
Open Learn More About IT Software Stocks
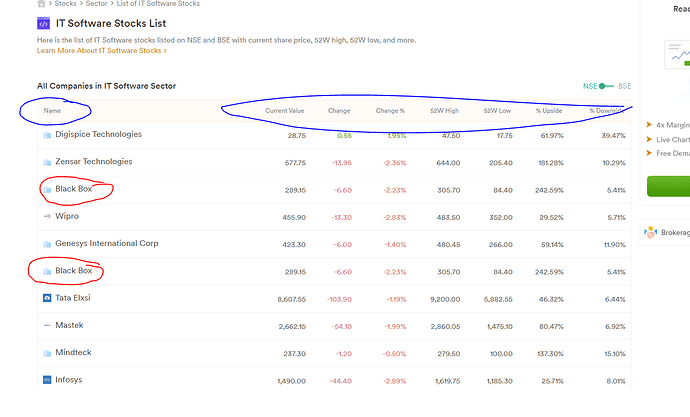(x=102, y=51)
